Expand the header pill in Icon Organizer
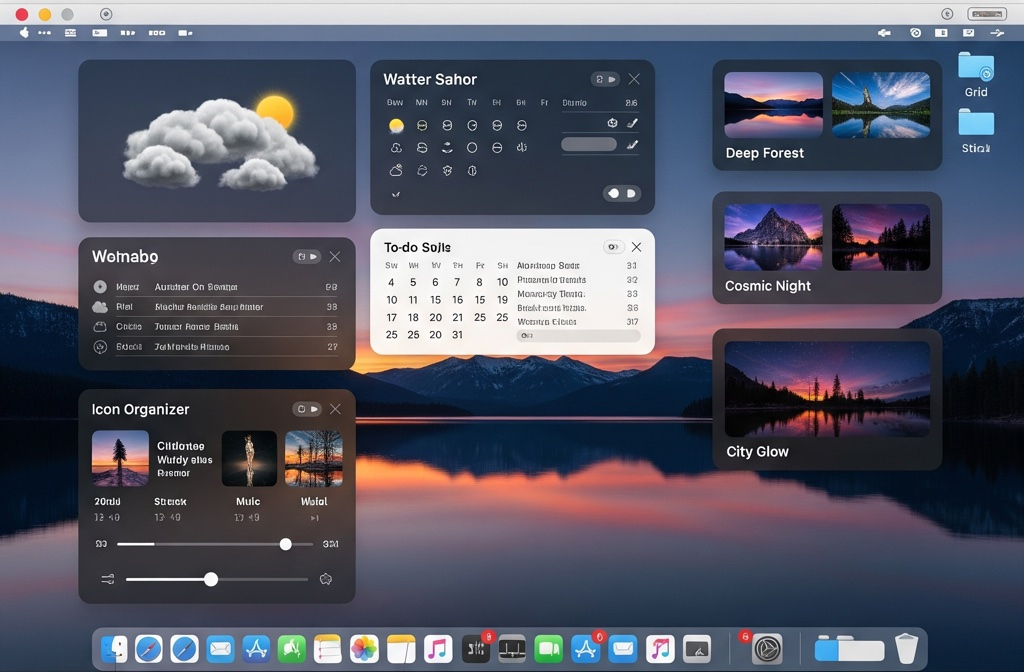 coord(307,409)
